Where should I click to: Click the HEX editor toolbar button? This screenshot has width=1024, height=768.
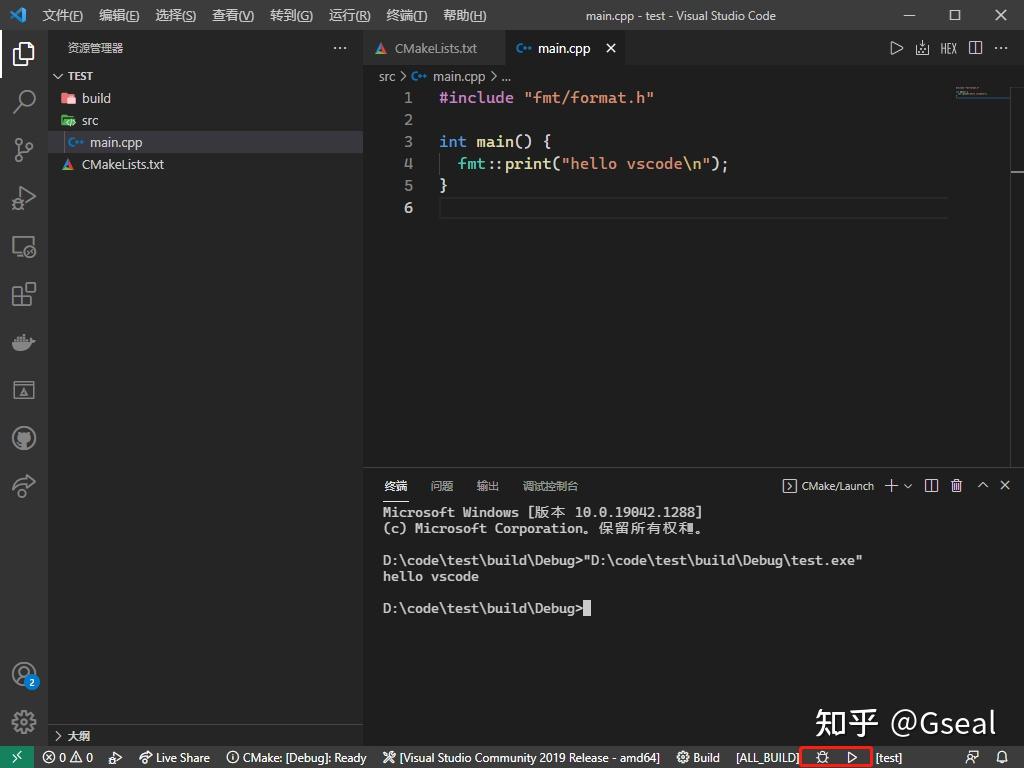point(948,48)
